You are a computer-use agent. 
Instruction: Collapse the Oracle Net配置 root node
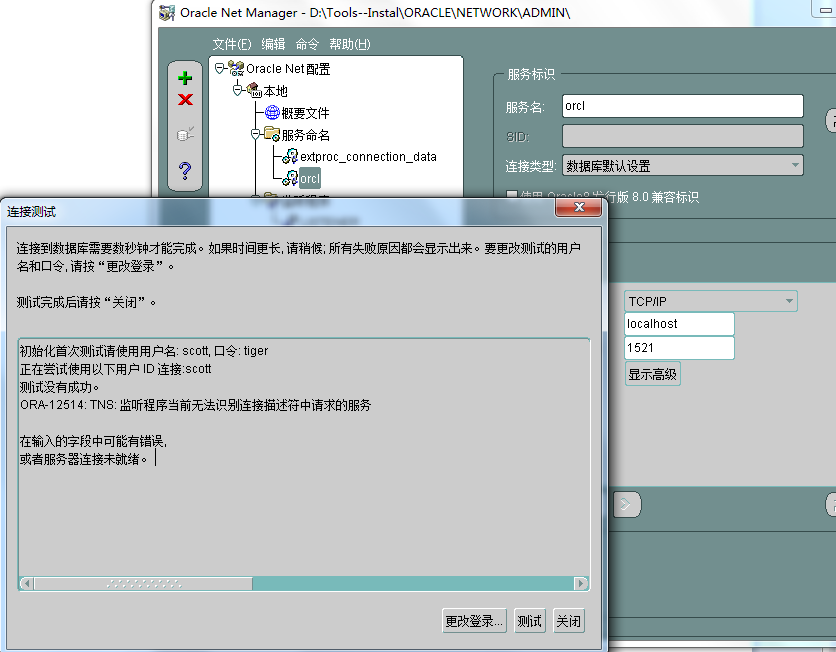tap(219, 68)
